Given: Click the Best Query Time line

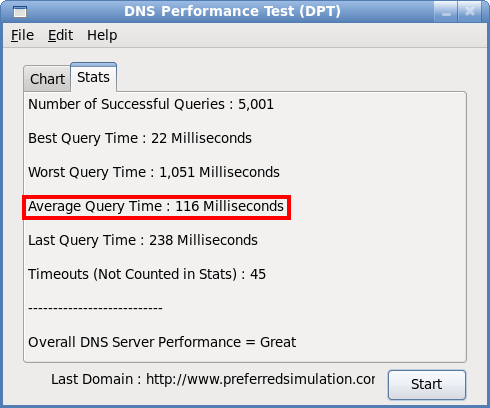Looking at the screenshot, I should pos(140,138).
